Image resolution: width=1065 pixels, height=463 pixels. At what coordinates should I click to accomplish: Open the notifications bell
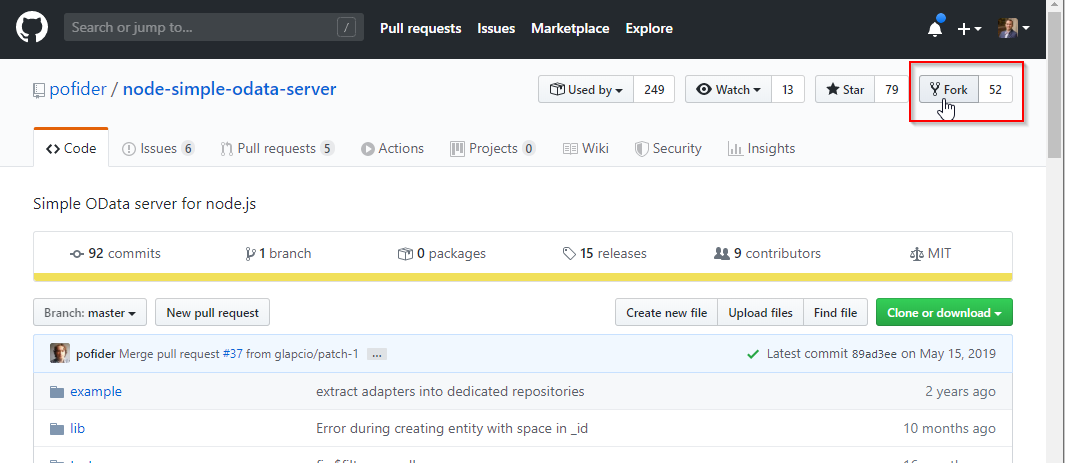(935, 29)
